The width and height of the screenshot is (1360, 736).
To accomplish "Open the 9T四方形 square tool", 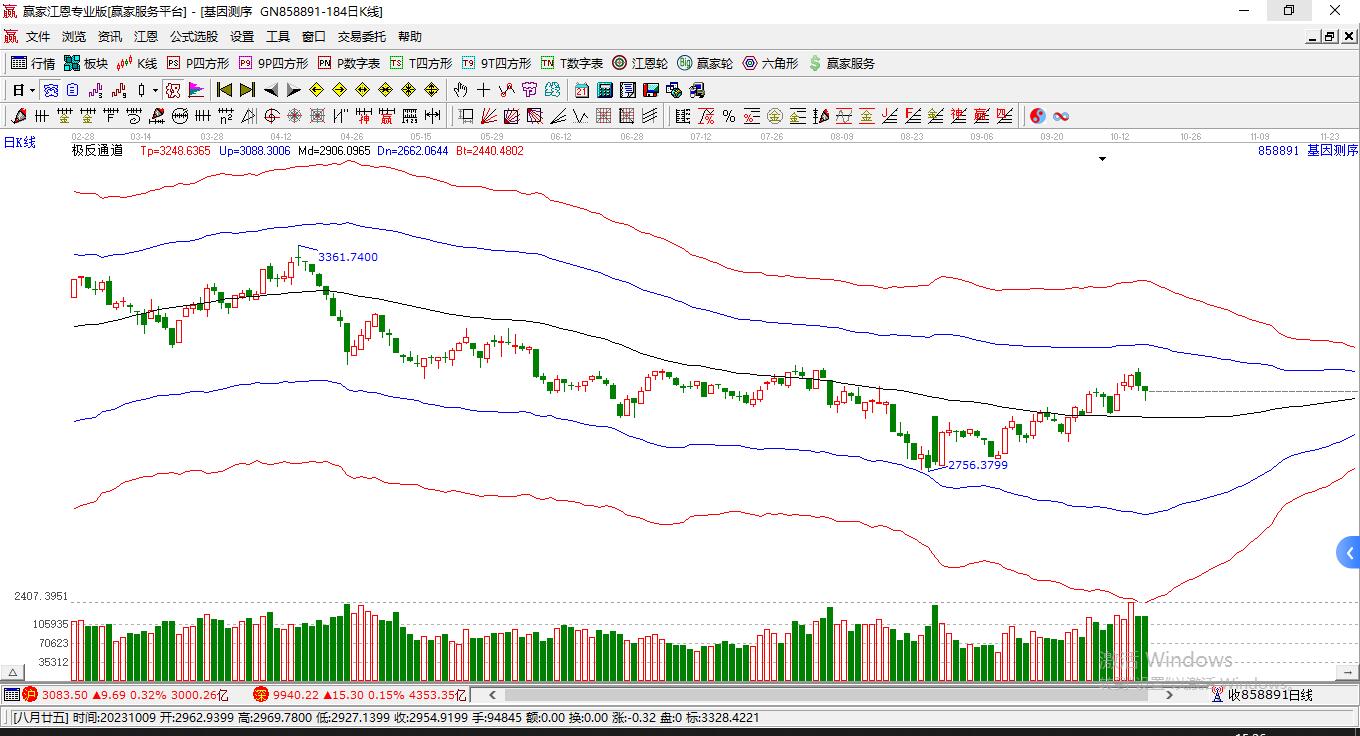I will pos(496,63).
